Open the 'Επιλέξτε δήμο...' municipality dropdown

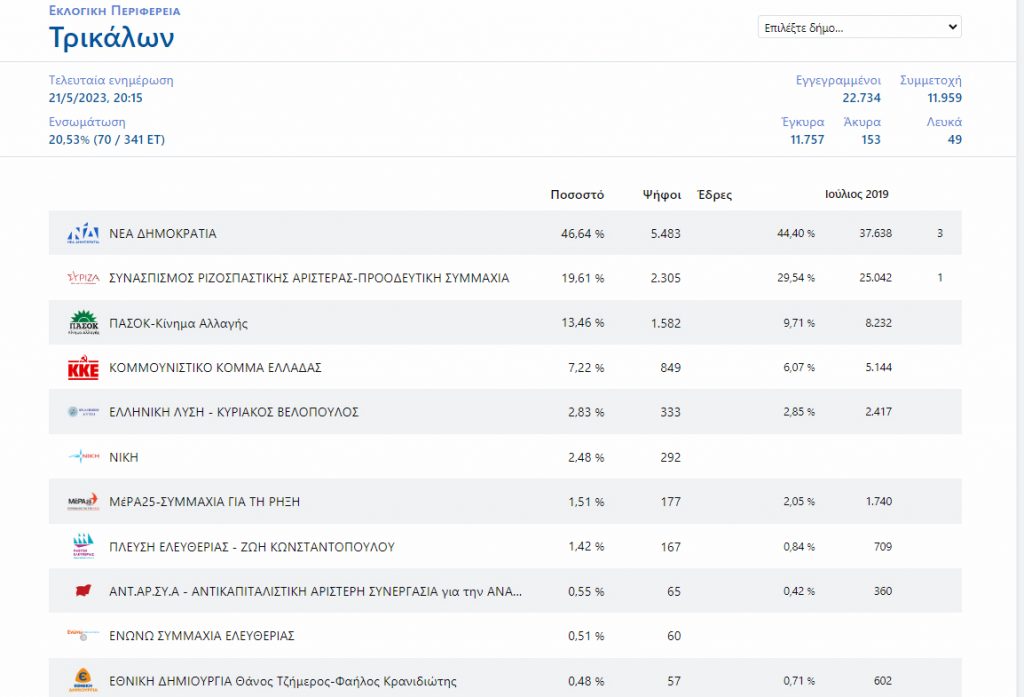(859, 27)
